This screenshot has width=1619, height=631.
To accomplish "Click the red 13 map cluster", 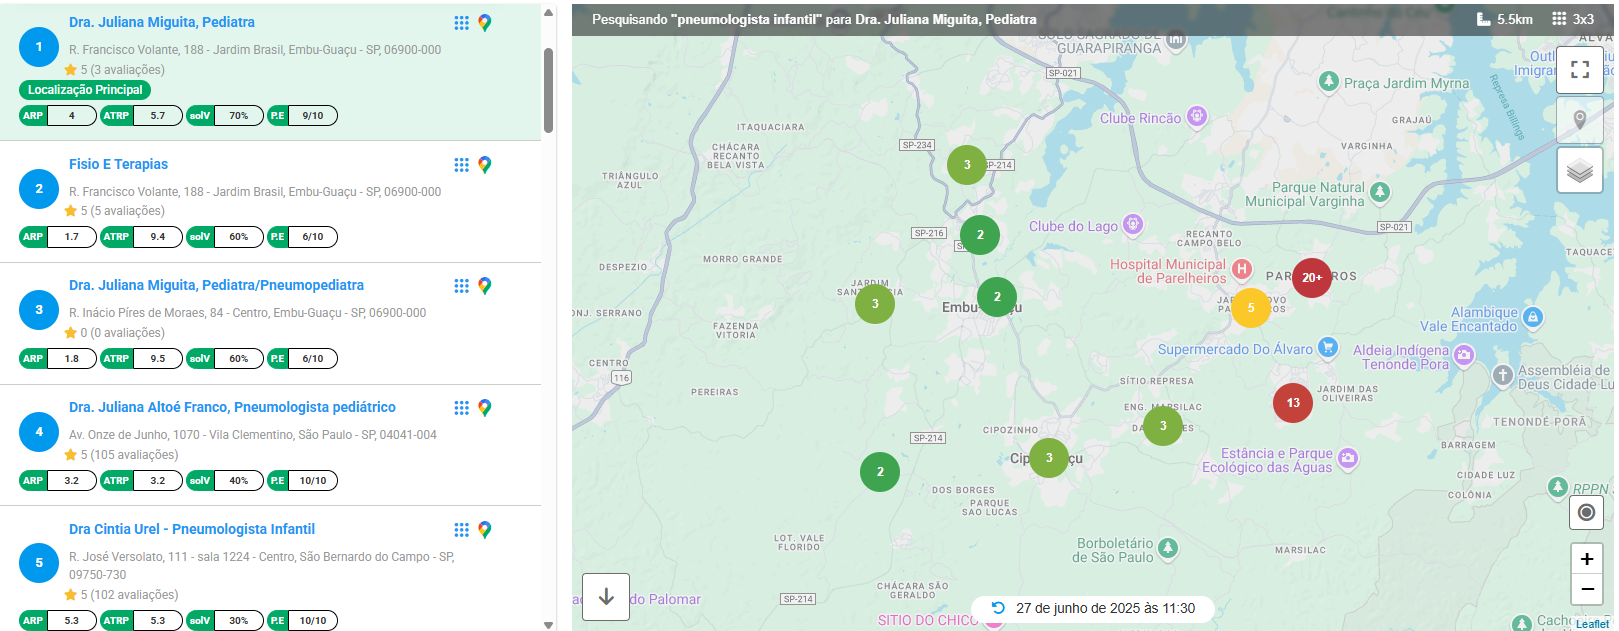I will 1293,403.
